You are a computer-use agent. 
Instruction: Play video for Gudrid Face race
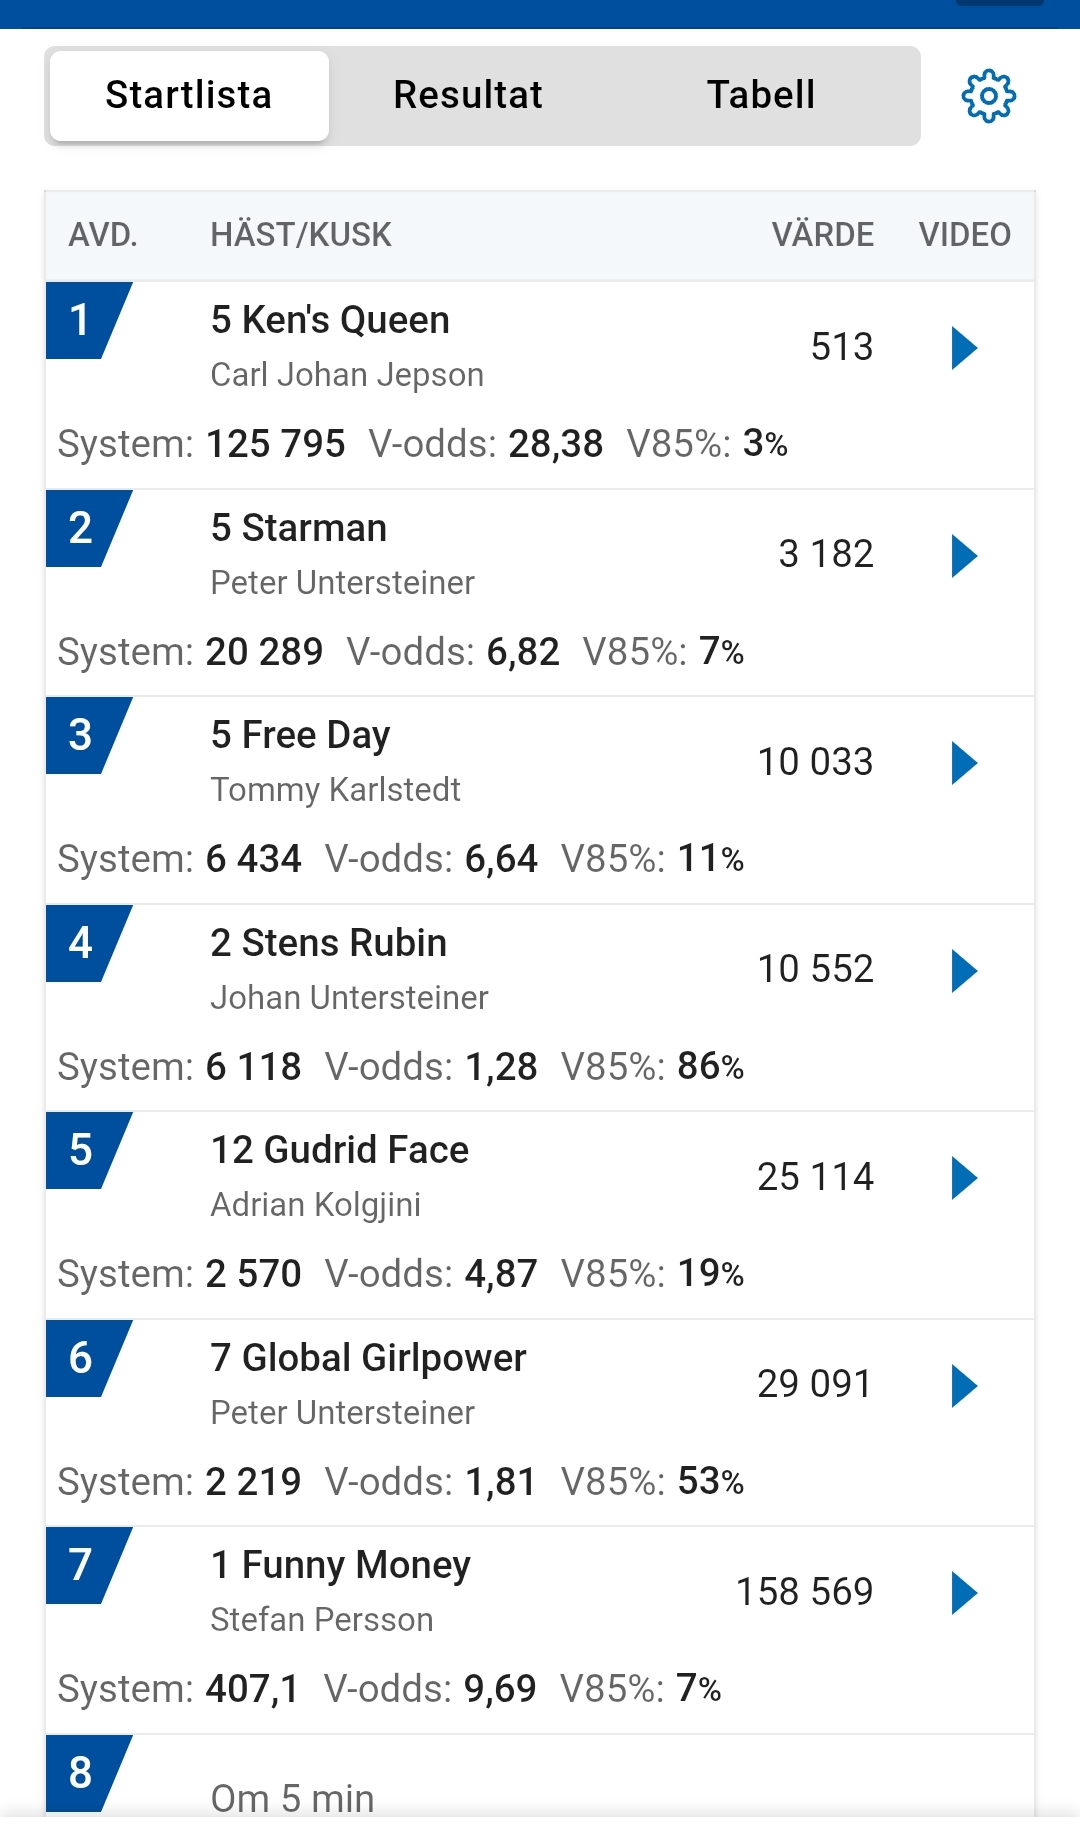pyautogui.click(x=964, y=1178)
